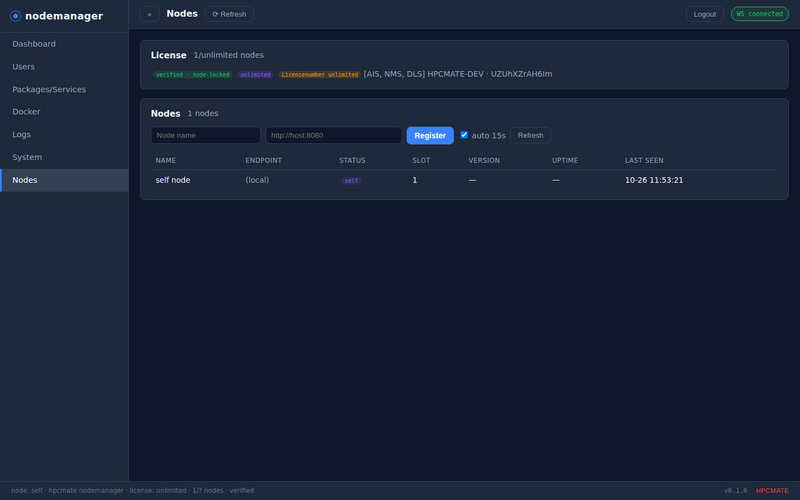
Task: Click the NAME column header
Action: pos(166,160)
